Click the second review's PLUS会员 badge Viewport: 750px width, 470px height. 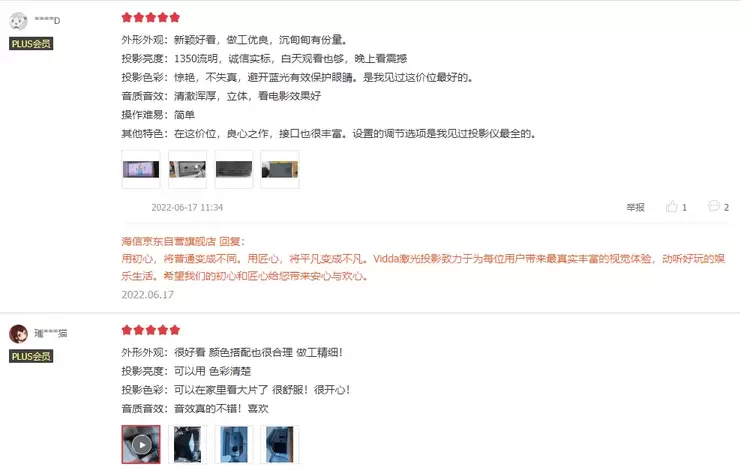31,356
